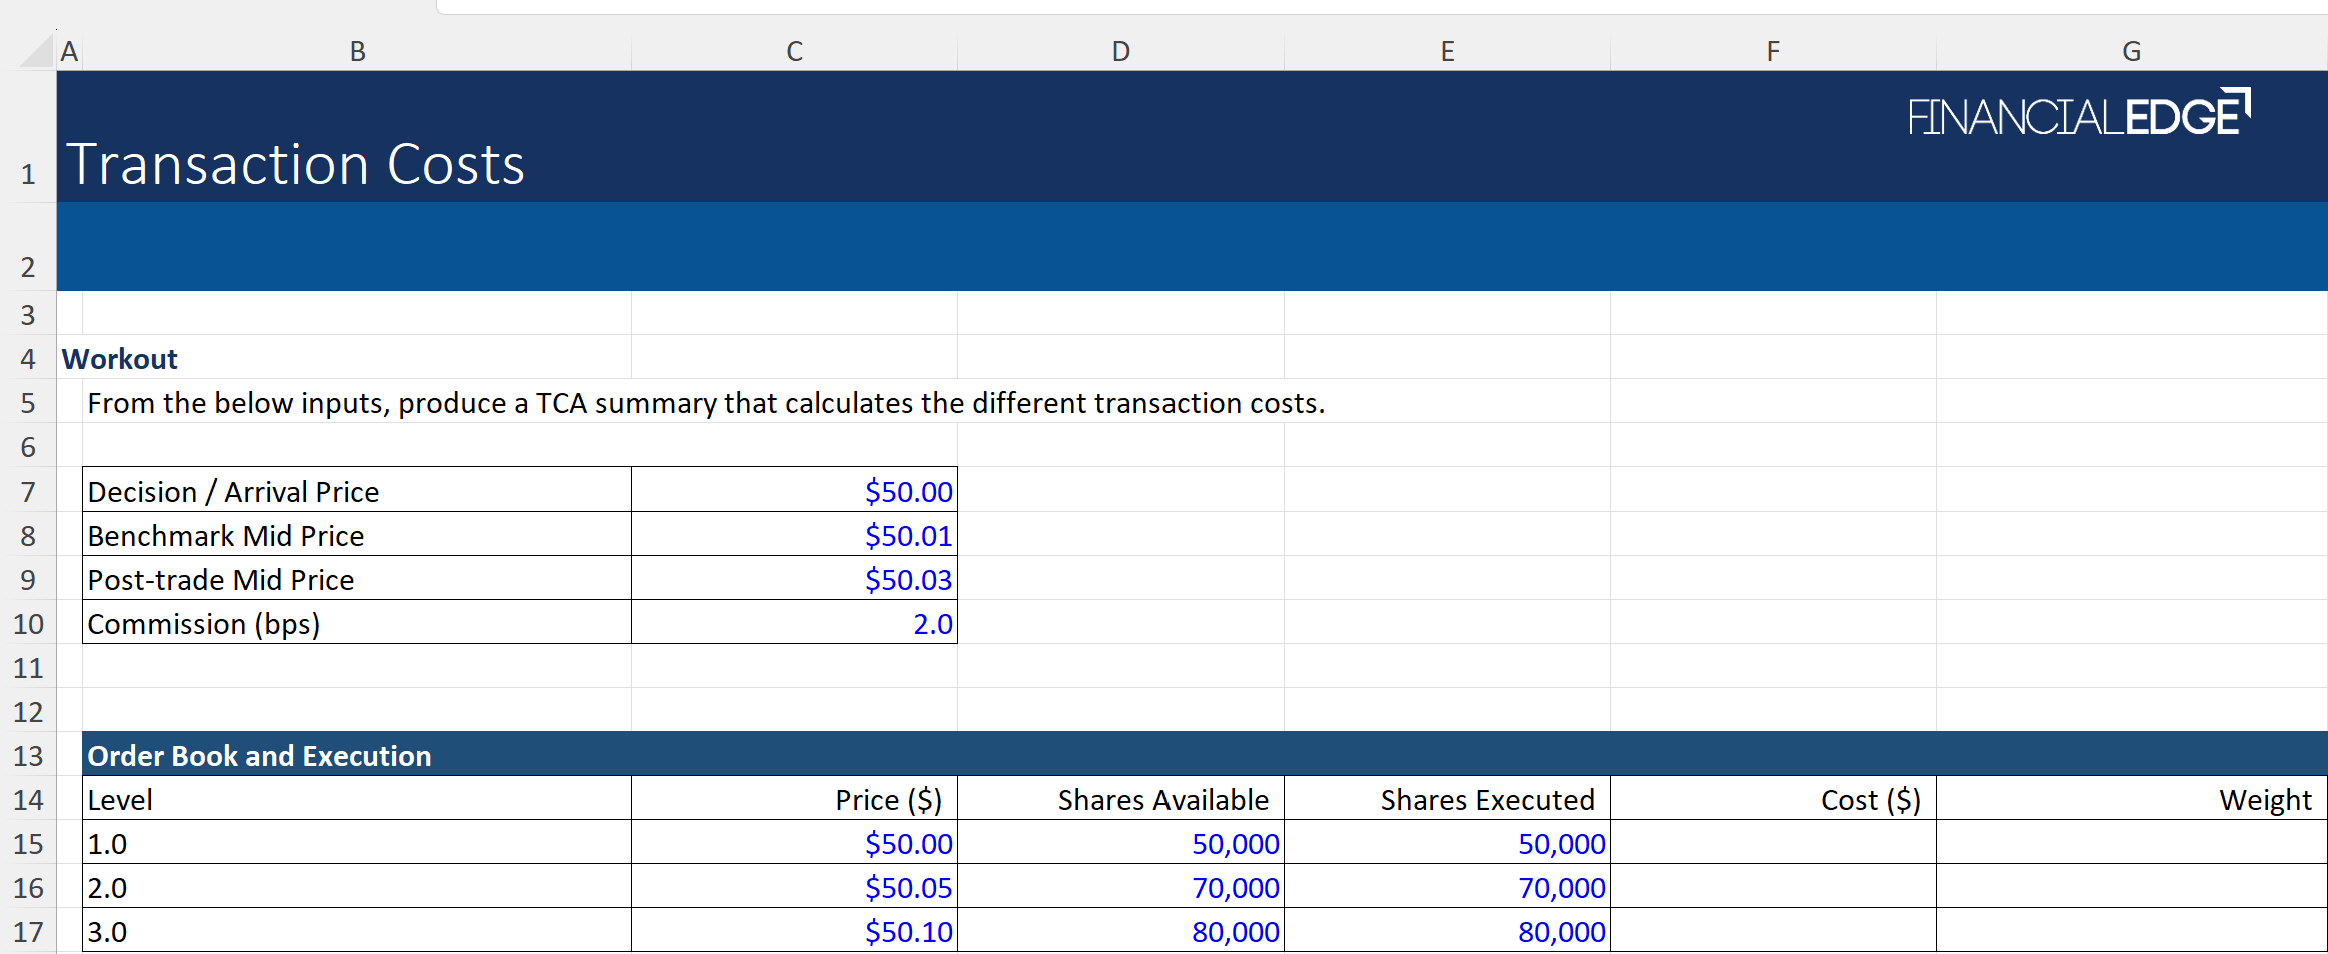Select the Workout heading cell
2328x954 pixels.
coord(120,359)
